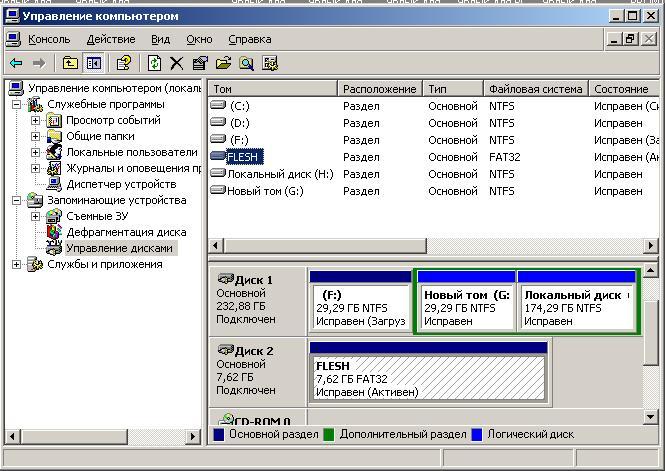Toggle the console tree show/hide button
Viewport: 665px width, 471px height.
click(x=93, y=63)
